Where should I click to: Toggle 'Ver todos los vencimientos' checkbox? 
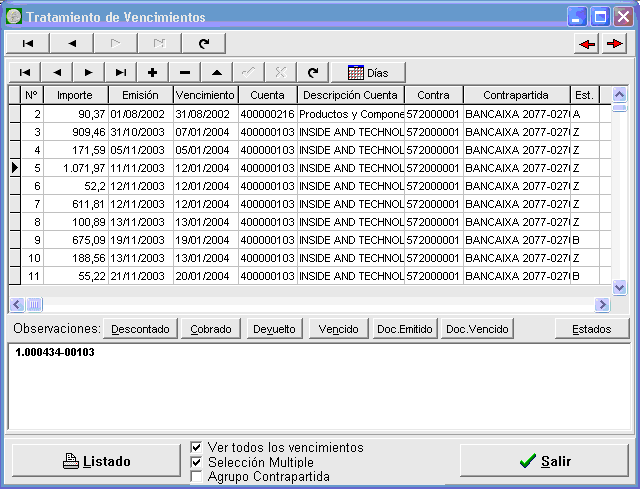[197, 448]
